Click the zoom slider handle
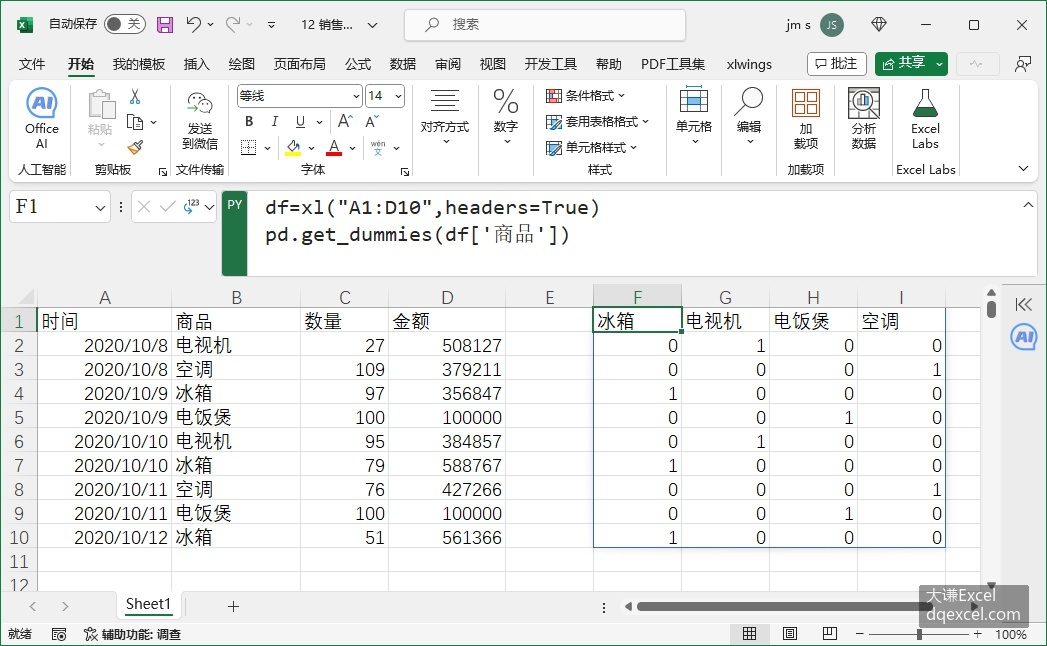Screen dimensions: 1047x646 919,634
